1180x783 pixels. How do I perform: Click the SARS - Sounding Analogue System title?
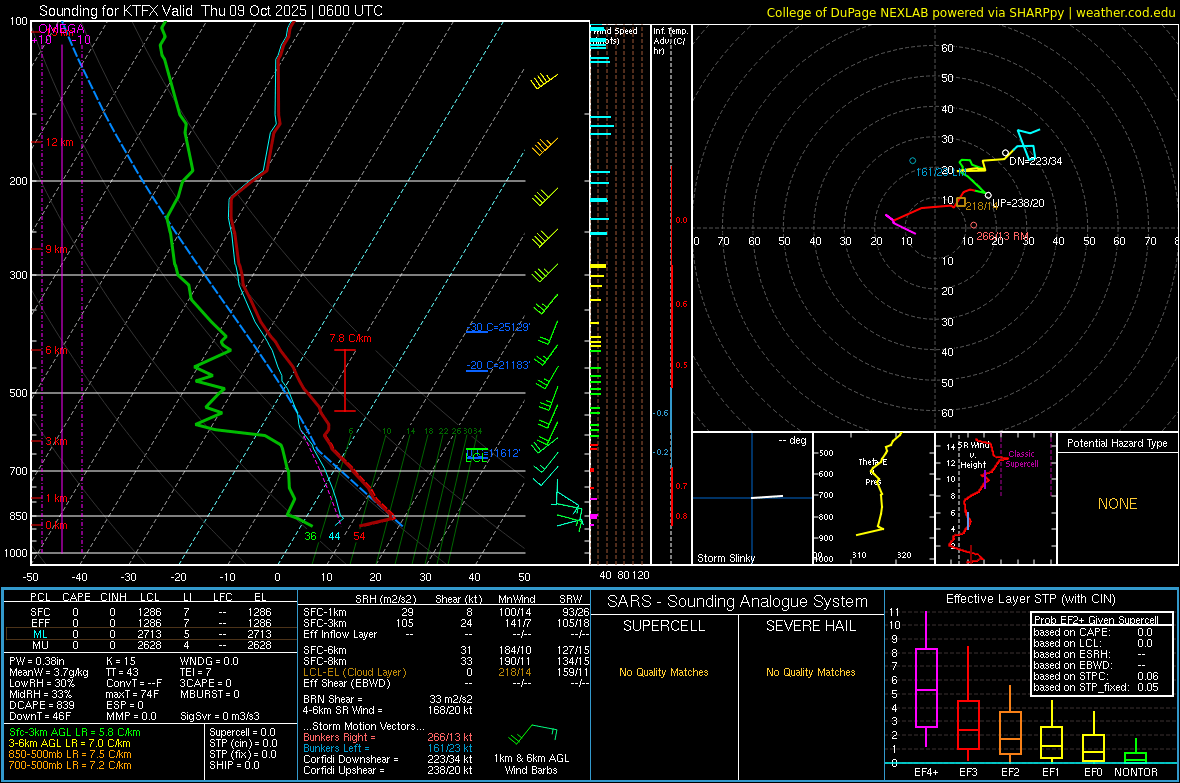click(x=737, y=602)
